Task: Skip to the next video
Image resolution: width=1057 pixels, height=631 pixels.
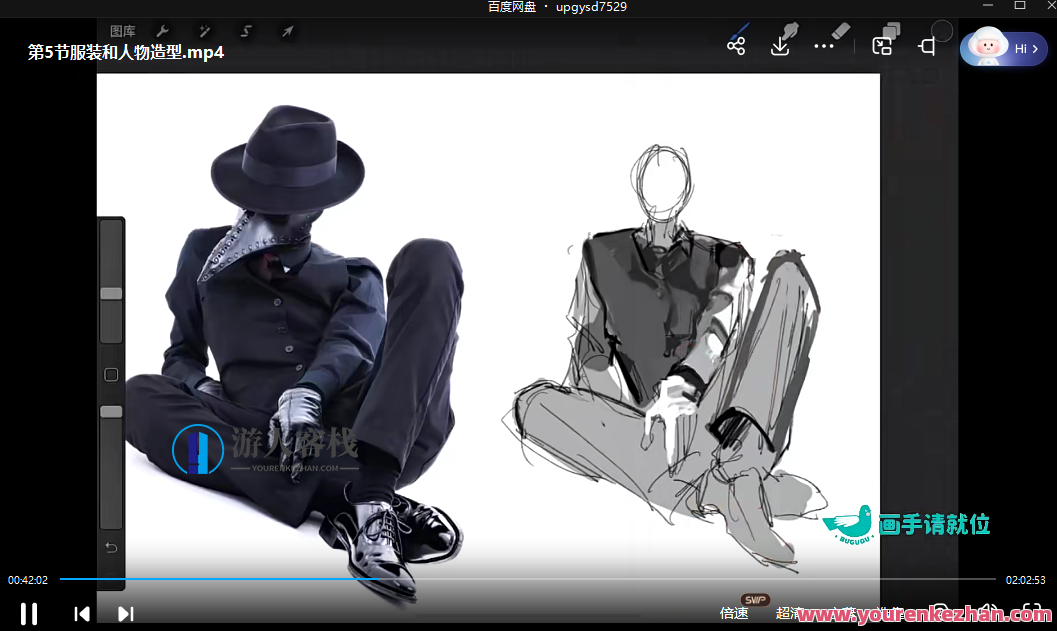Action: click(125, 613)
